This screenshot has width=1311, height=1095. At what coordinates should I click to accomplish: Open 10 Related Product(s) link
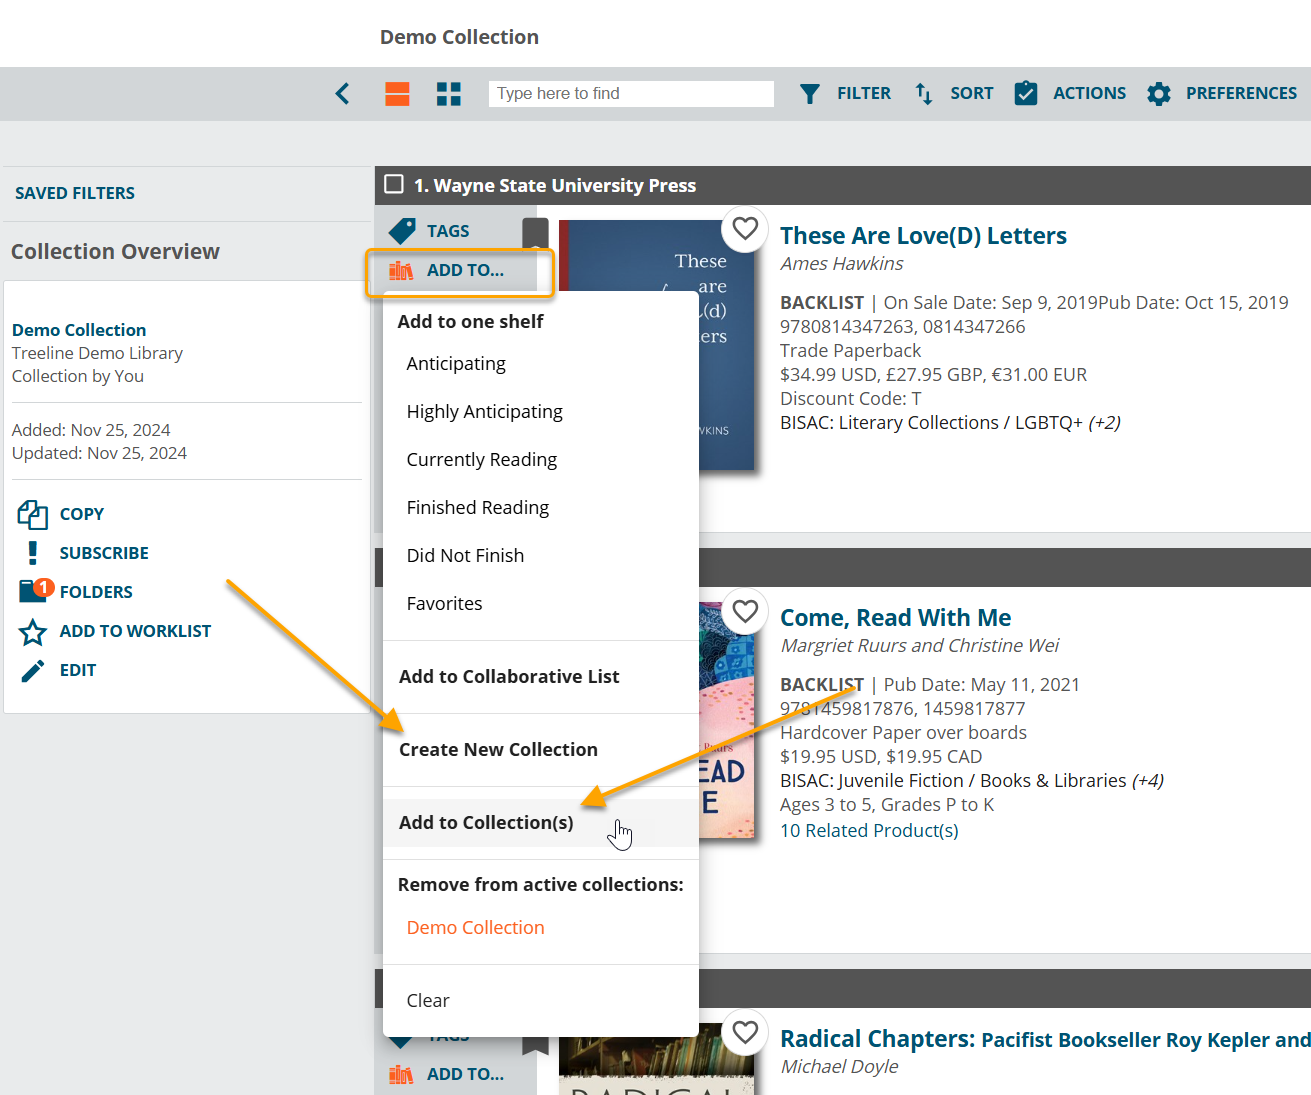coord(869,831)
